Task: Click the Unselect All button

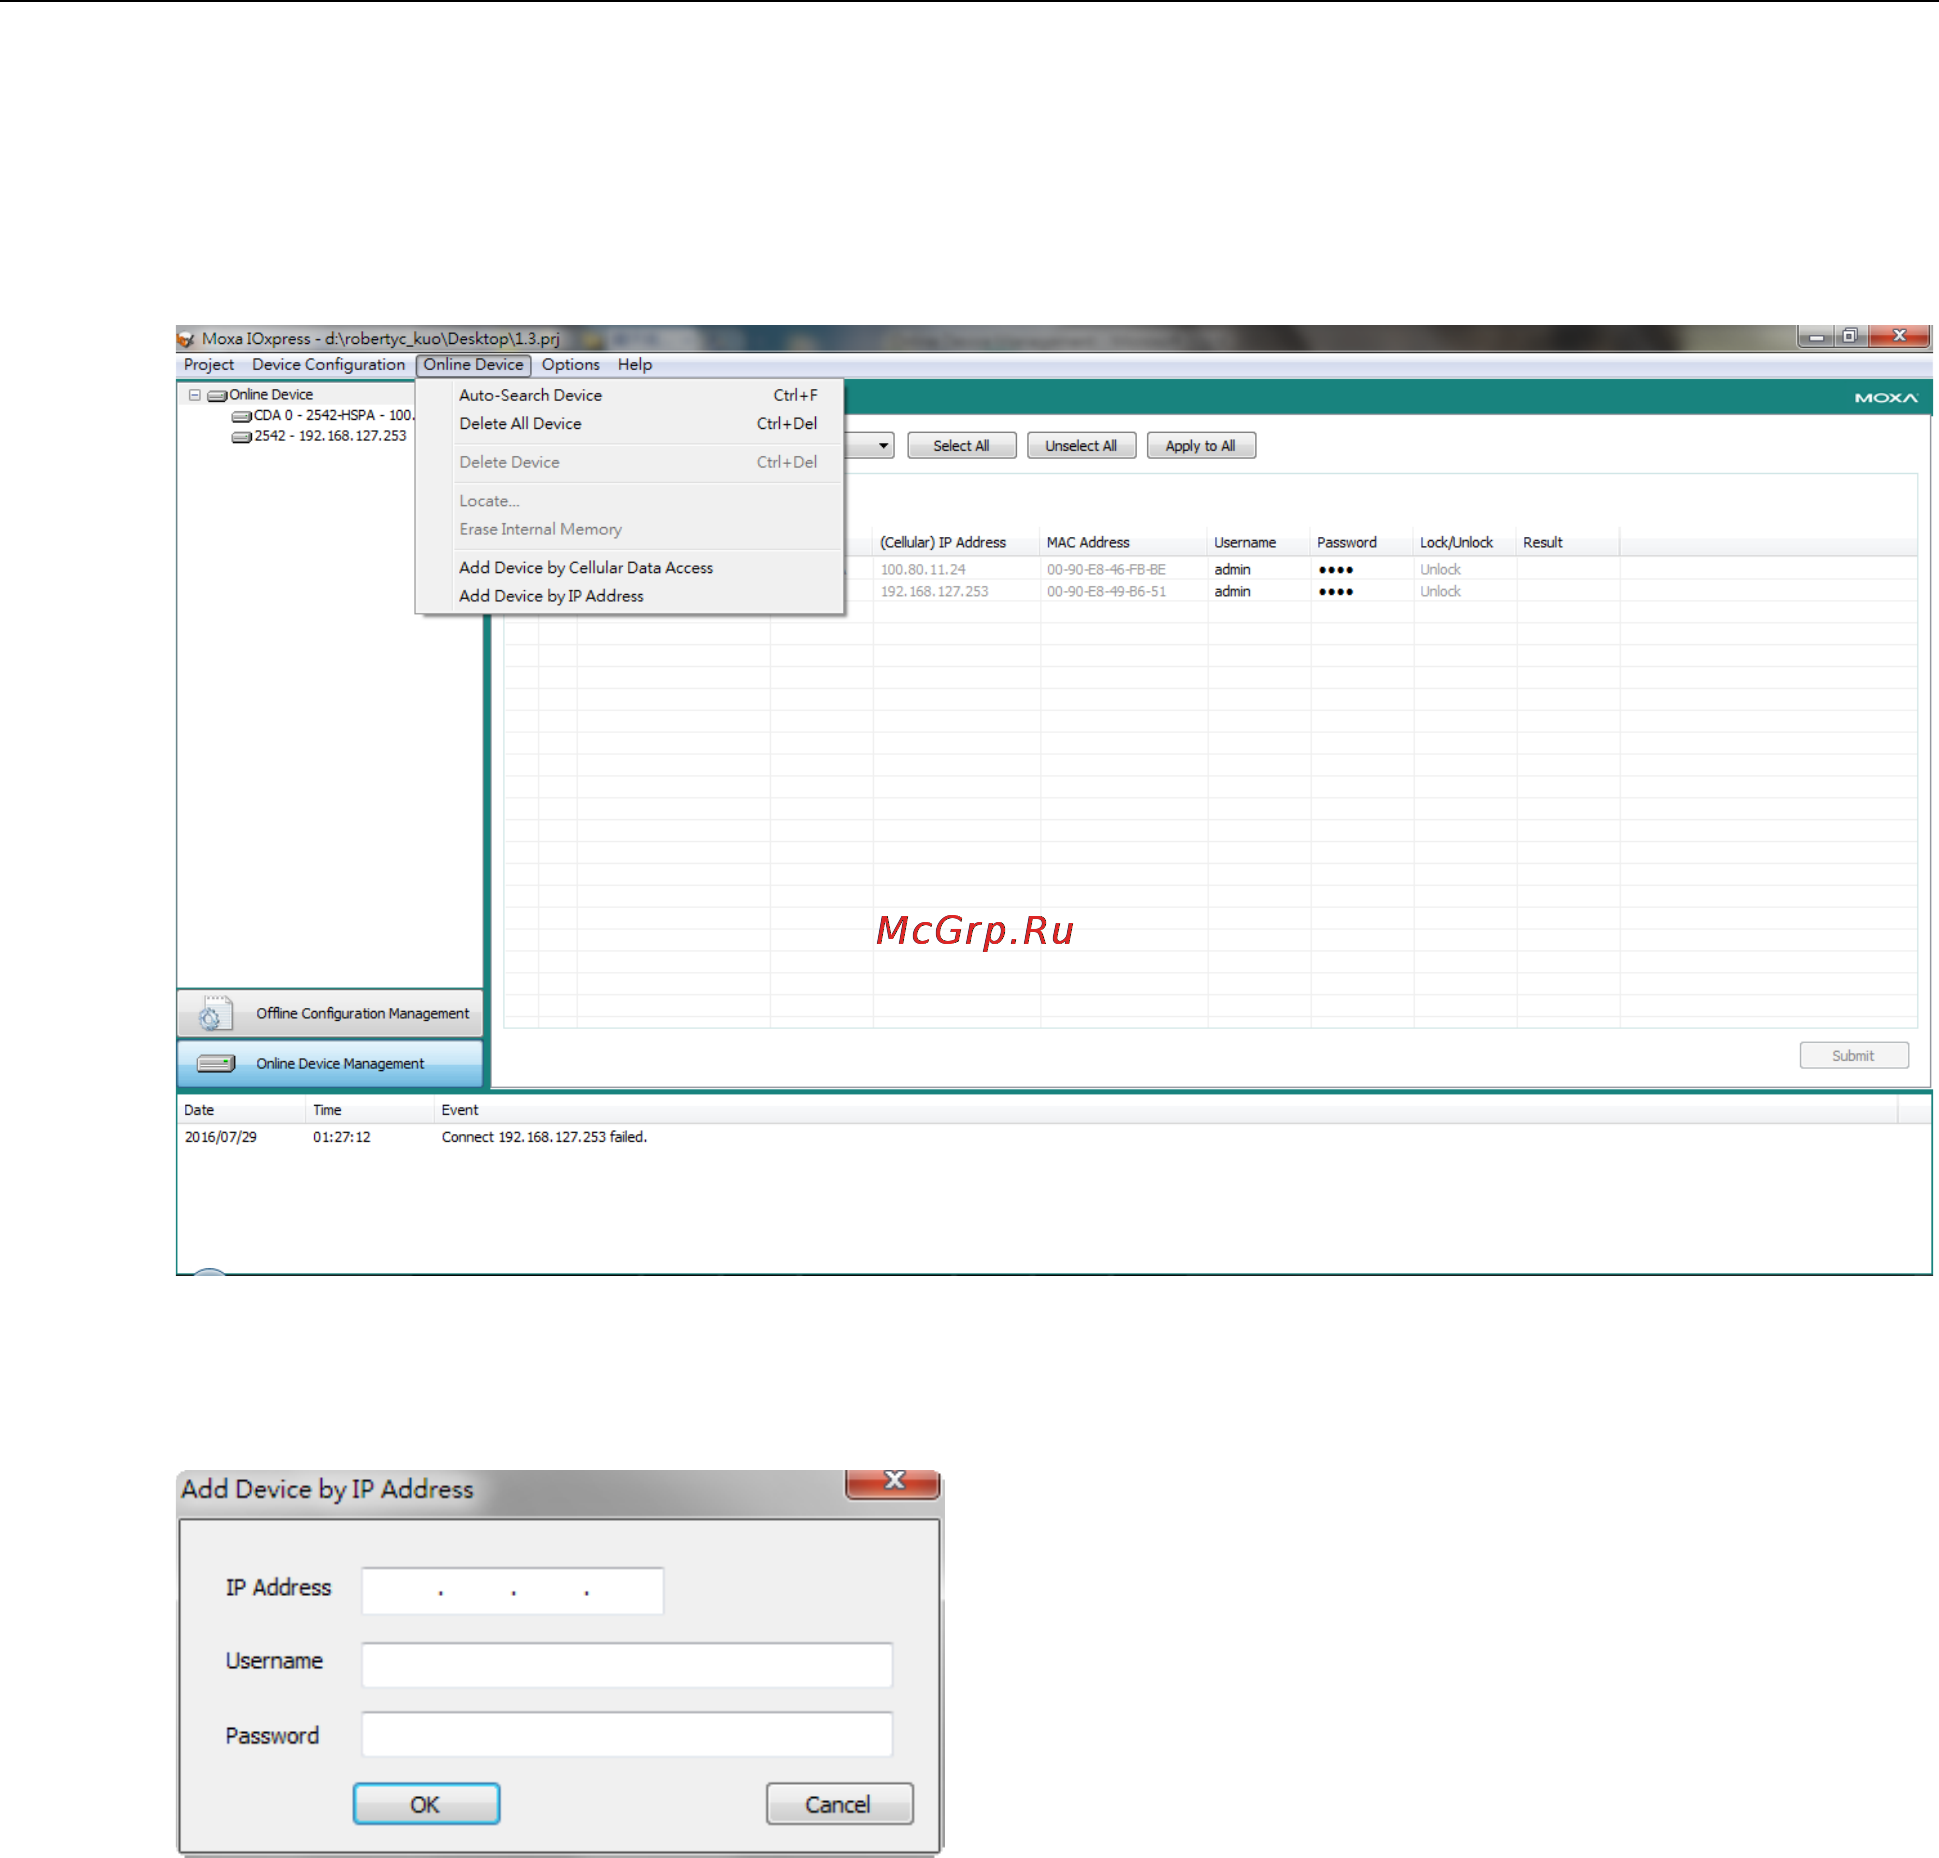Action: click(1081, 446)
